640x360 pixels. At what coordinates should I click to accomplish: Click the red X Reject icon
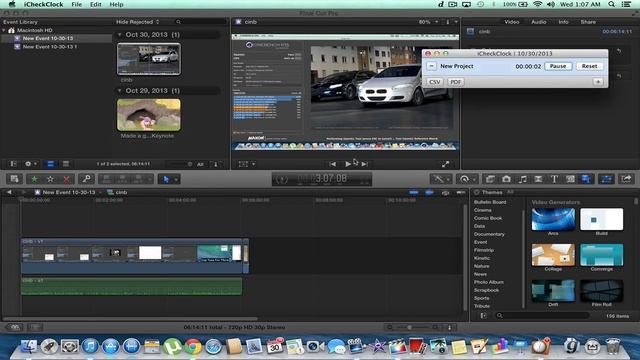click(x=66, y=179)
